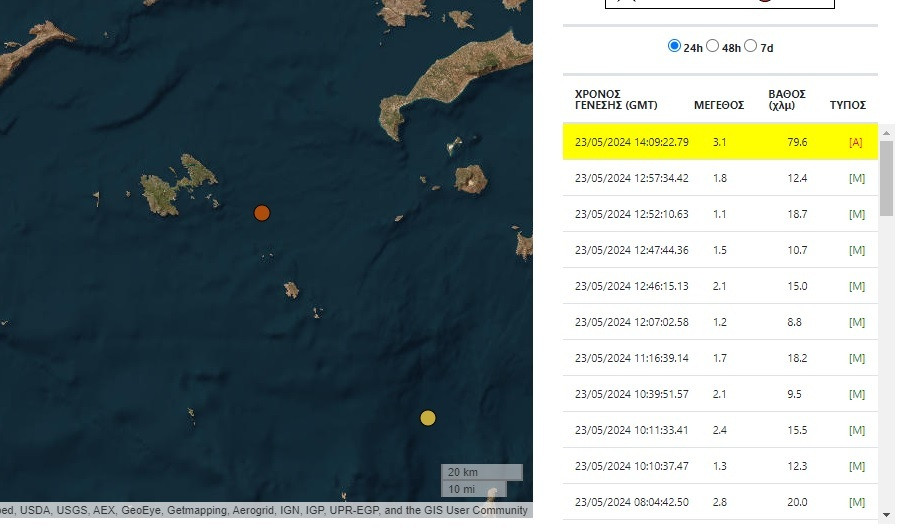Open [M] link for 12:47:44.36 event
Image resolution: width=900 pixels, height=529 pixels.
(x=857, y=250)
